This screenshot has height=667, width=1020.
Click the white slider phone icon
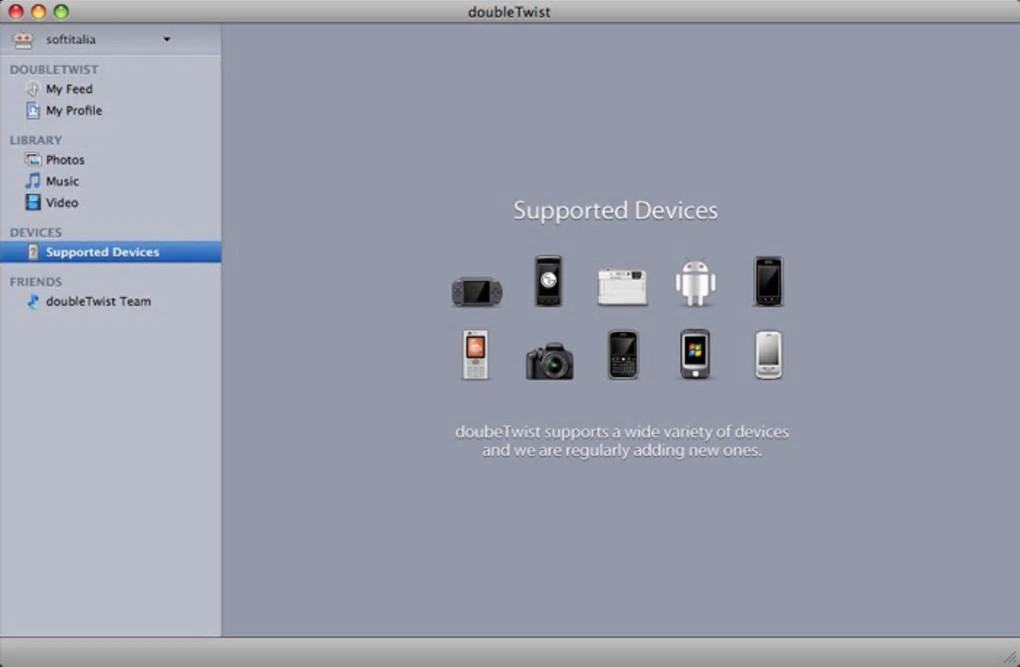[x=768, y=355]
